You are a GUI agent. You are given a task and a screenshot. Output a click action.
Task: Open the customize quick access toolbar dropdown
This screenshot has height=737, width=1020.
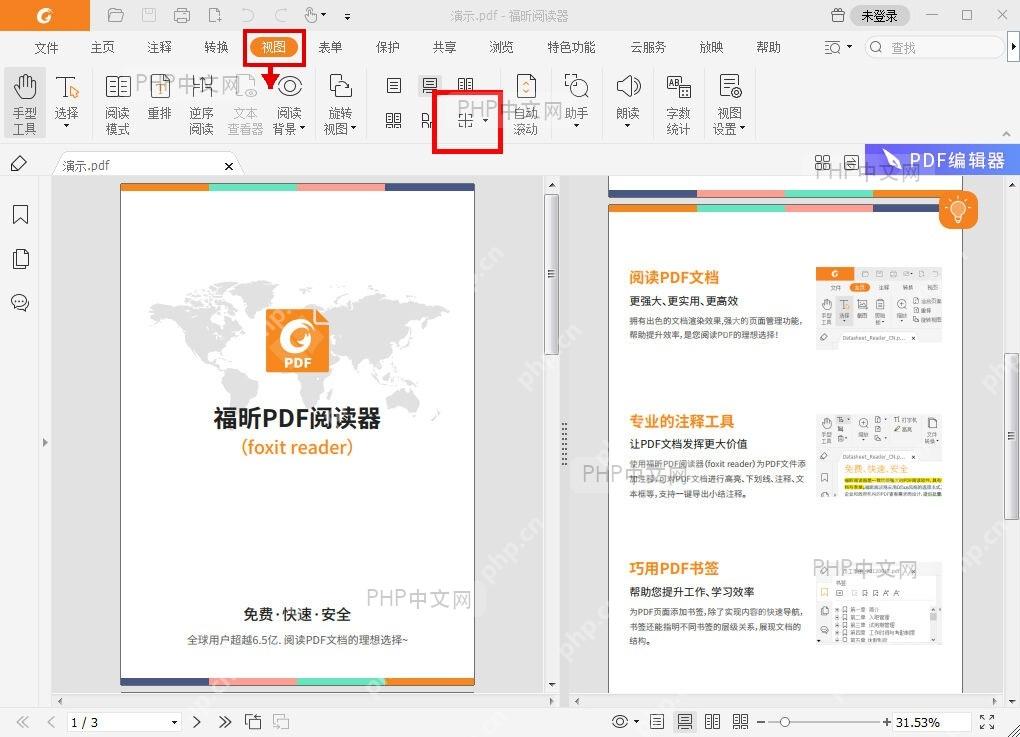(x=347, y=16)
